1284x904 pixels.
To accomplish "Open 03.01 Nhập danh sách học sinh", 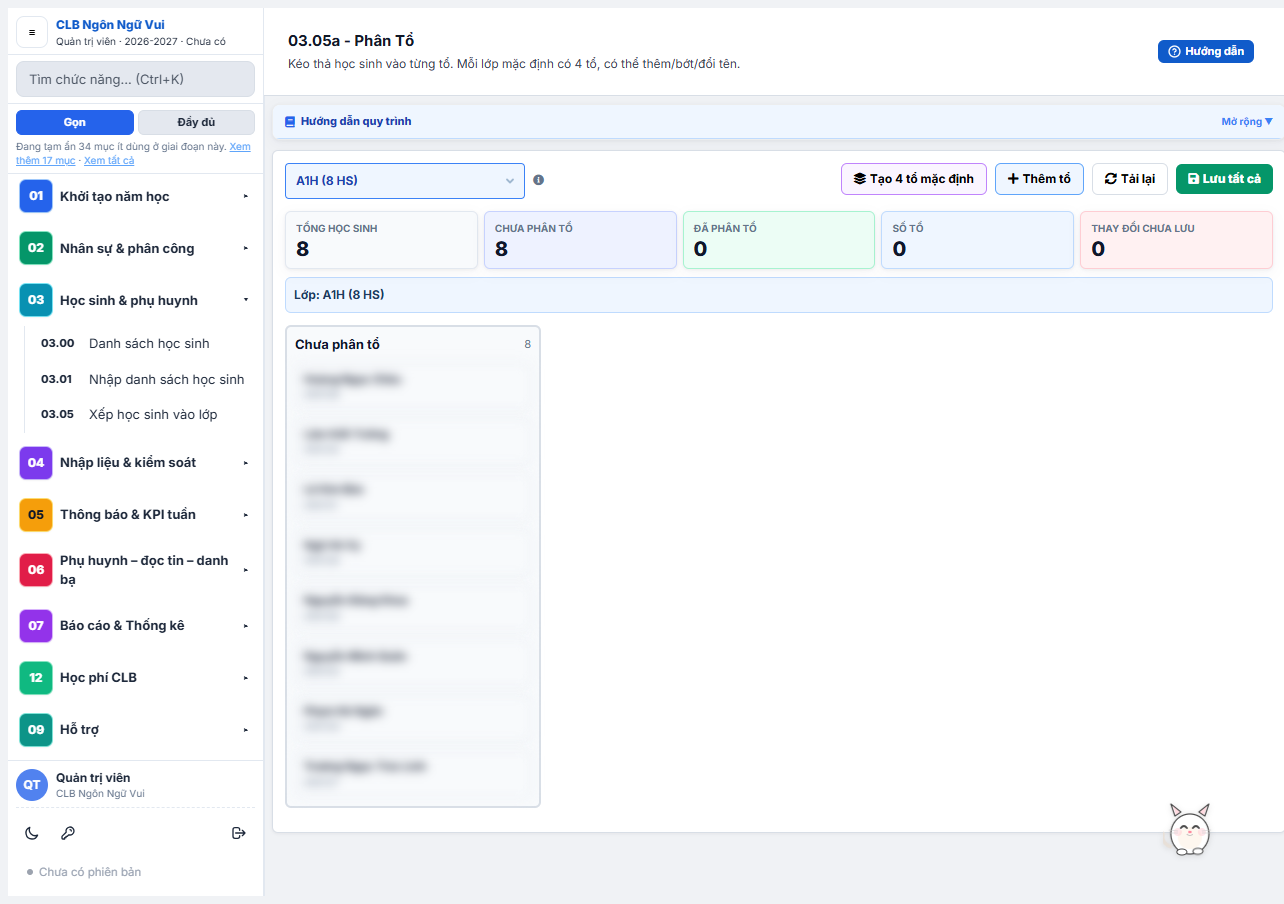I will [143, 379].
